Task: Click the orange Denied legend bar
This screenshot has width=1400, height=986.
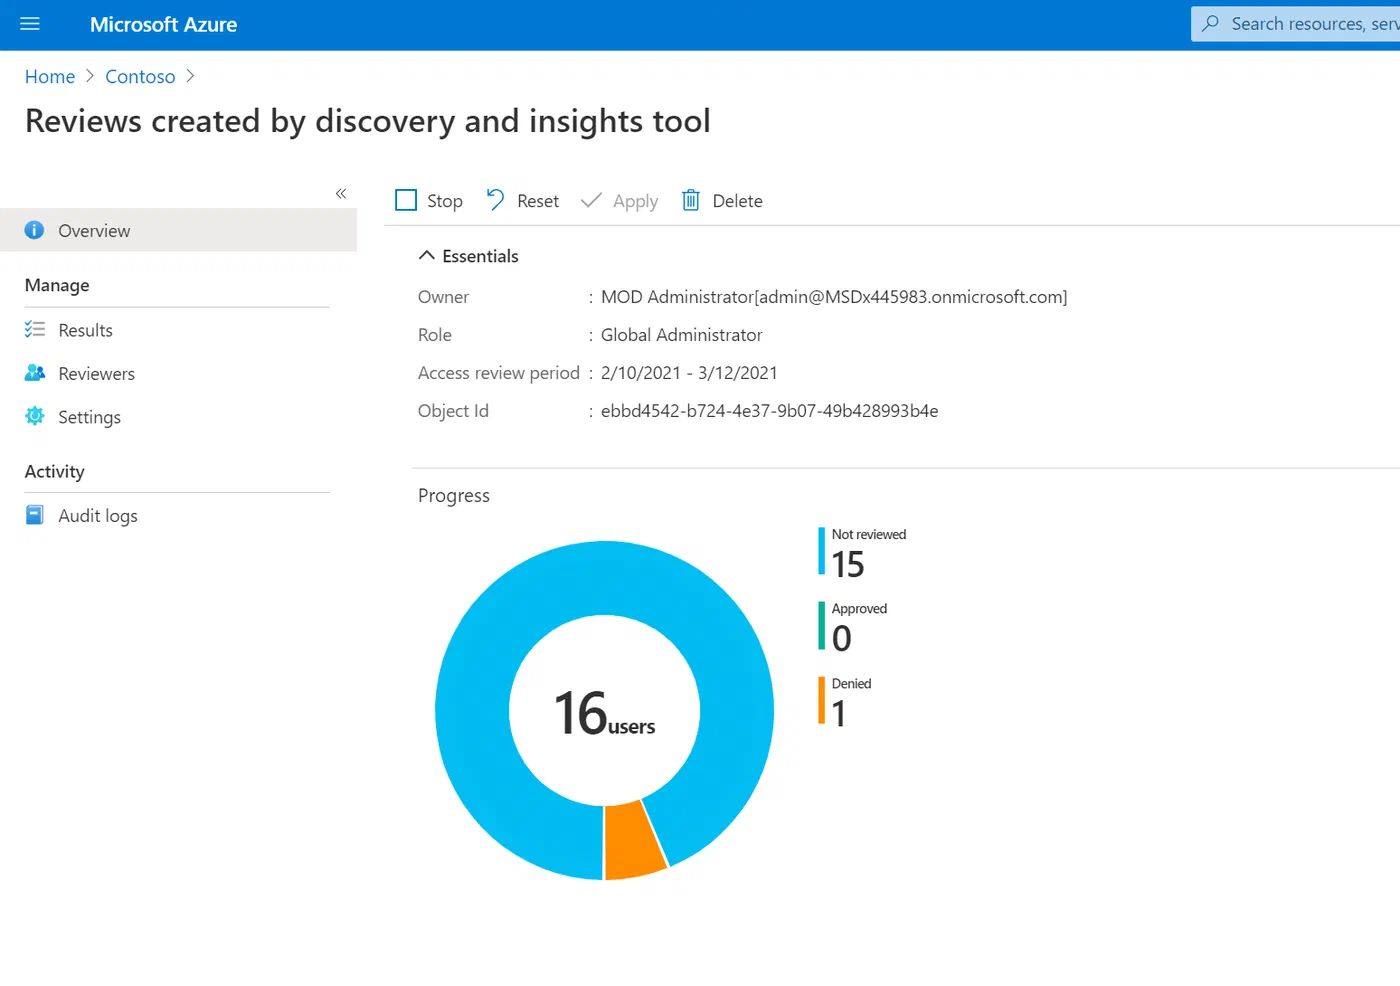Action: (822, 700)
